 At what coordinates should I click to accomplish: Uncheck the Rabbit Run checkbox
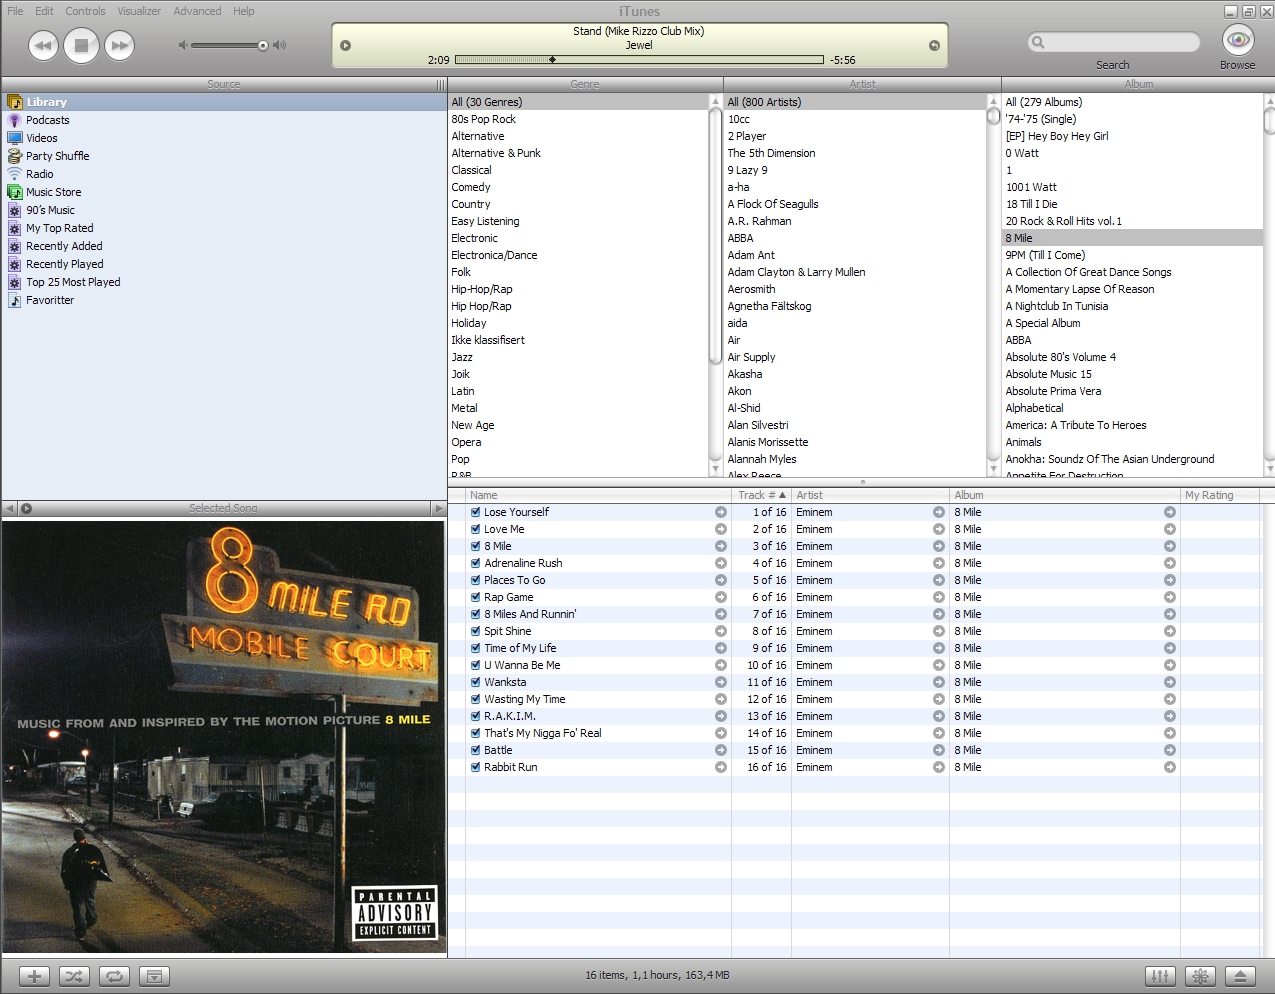pyautogui.click(x=476, y=767)
